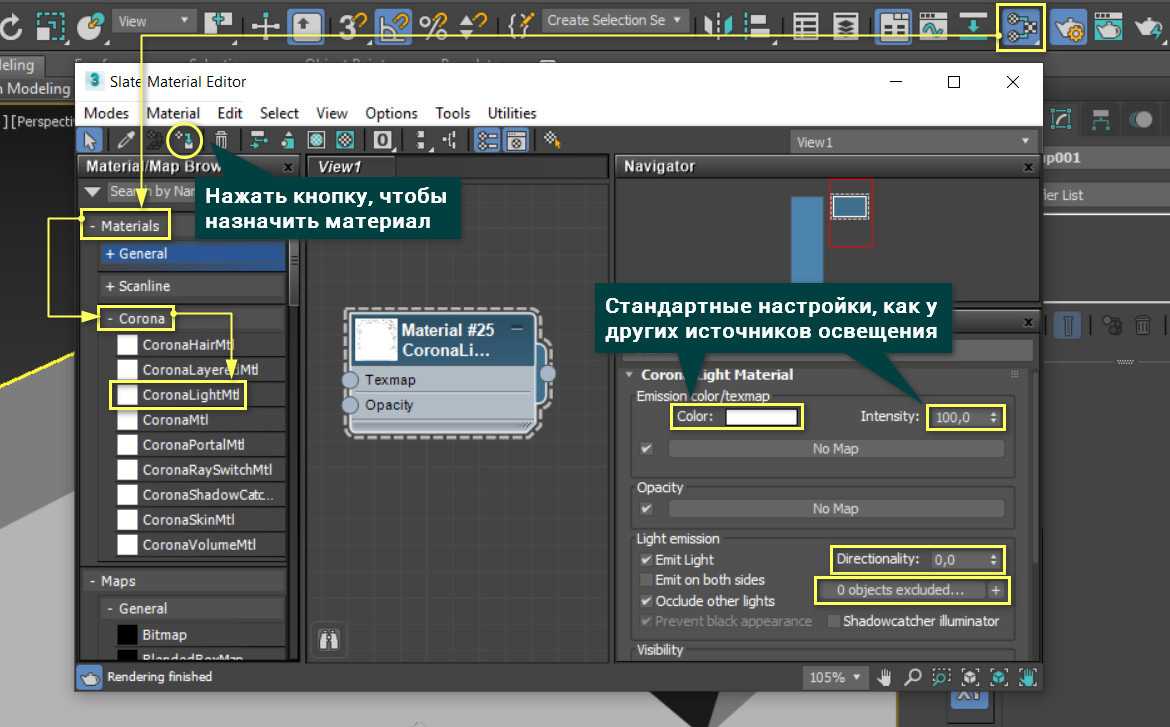Click the 0 objects excluded button
1170x727 pixels.
click(900, 590)
